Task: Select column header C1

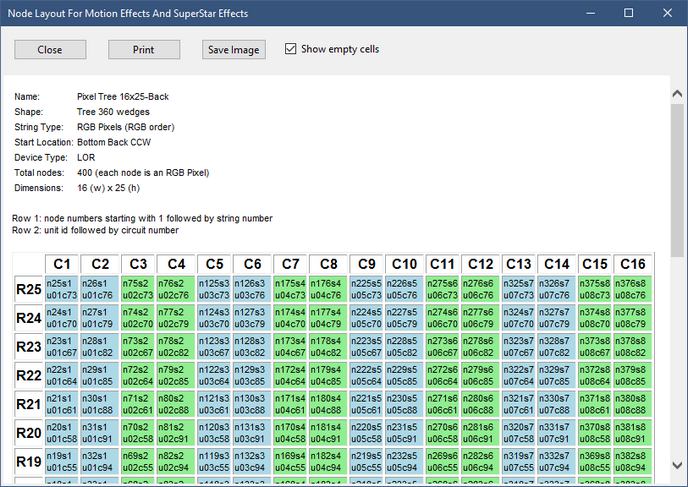Action: click(62, 264)
